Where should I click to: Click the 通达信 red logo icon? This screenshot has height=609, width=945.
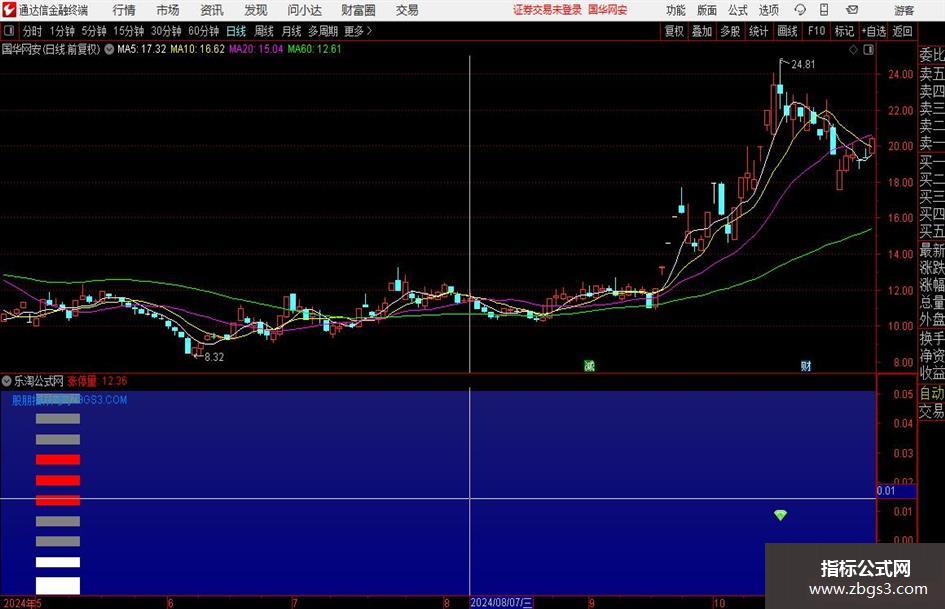(9, 10)
